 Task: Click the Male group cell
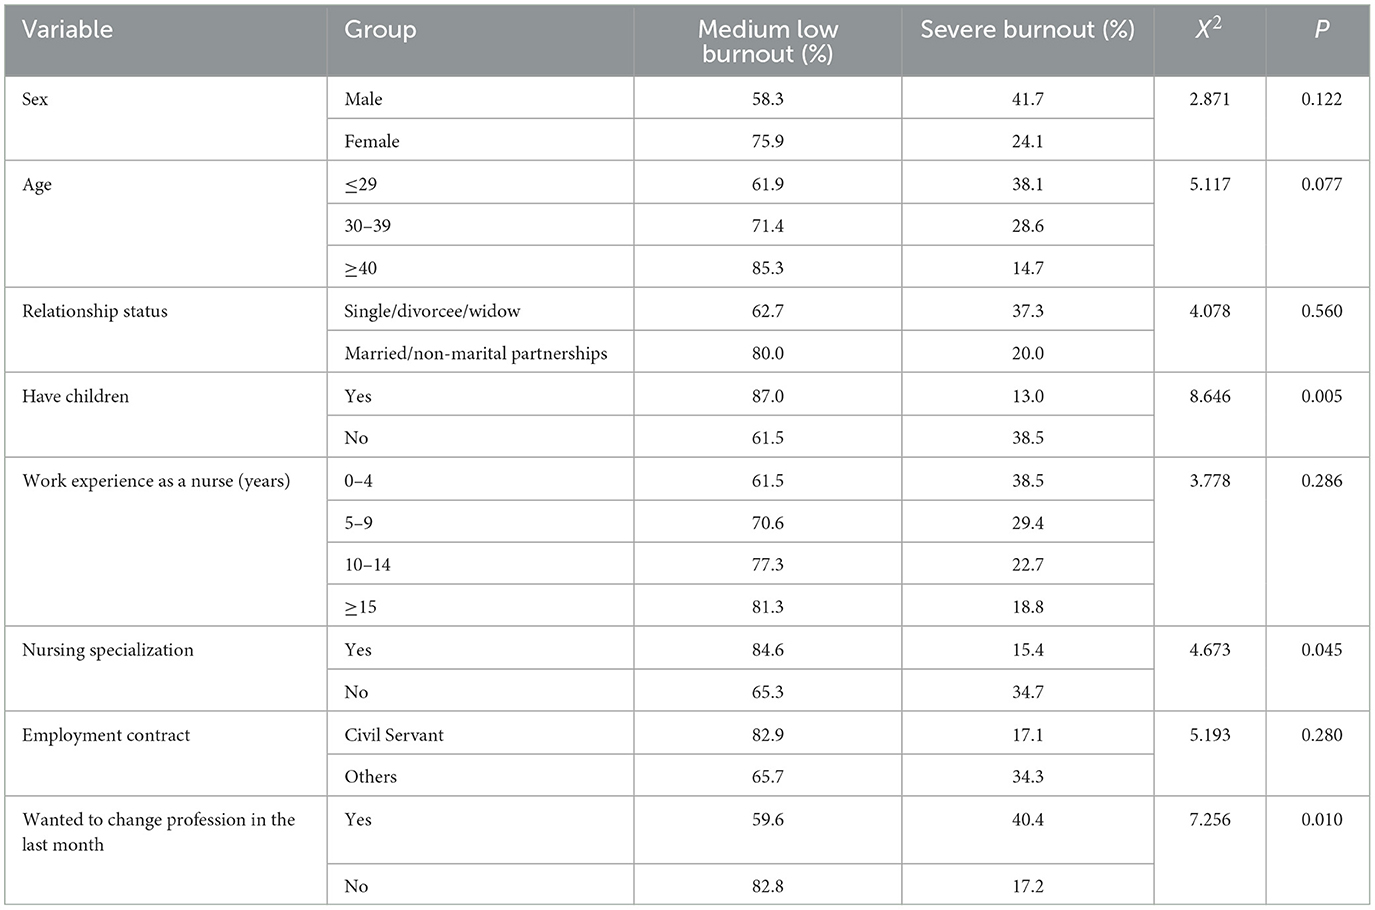point(364,99)
